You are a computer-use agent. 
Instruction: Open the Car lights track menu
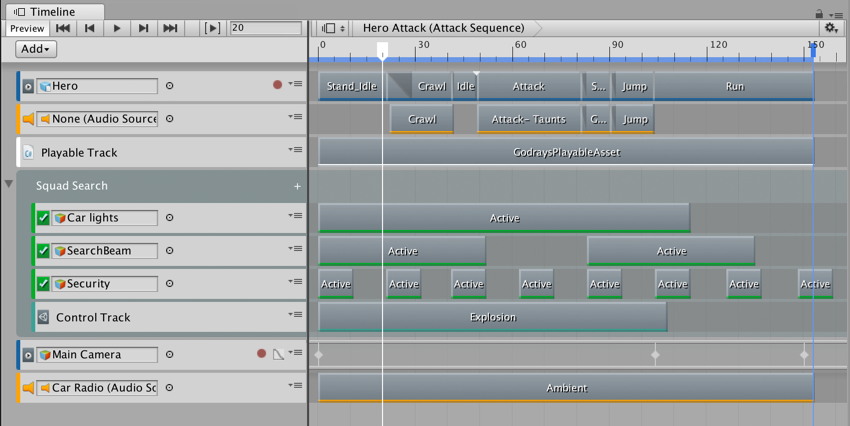coord(295,216)
